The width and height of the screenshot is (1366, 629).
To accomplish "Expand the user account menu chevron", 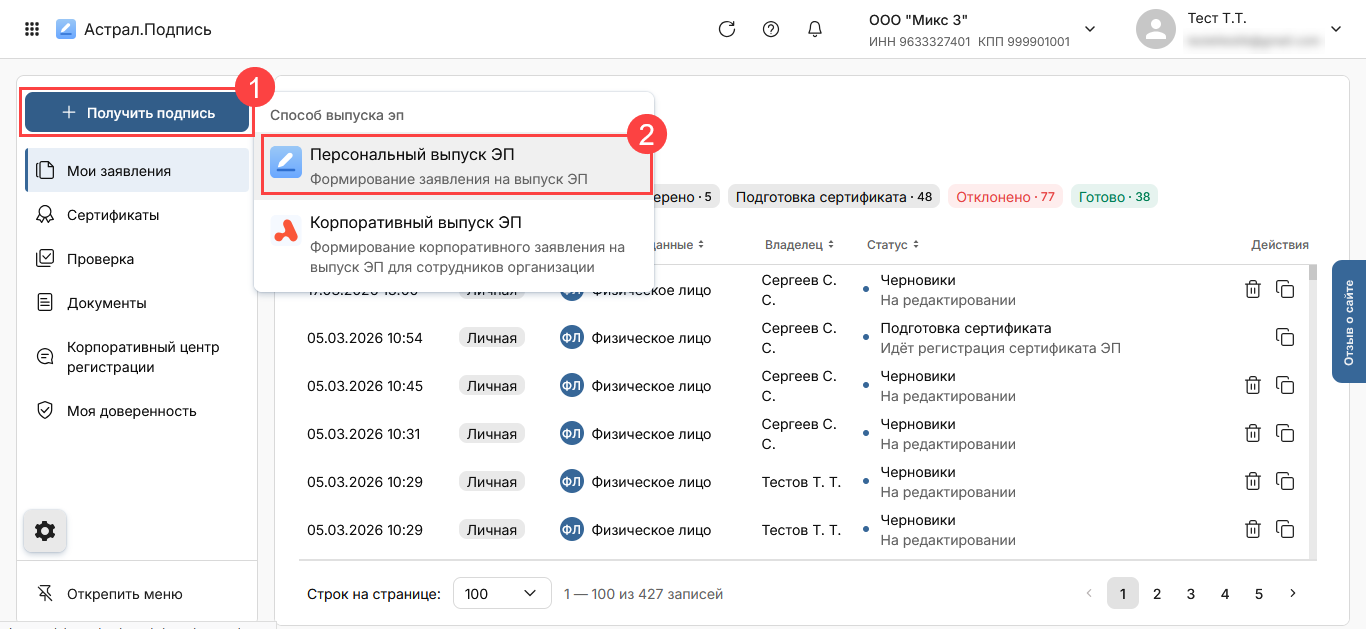I will tap(1335, 29).
